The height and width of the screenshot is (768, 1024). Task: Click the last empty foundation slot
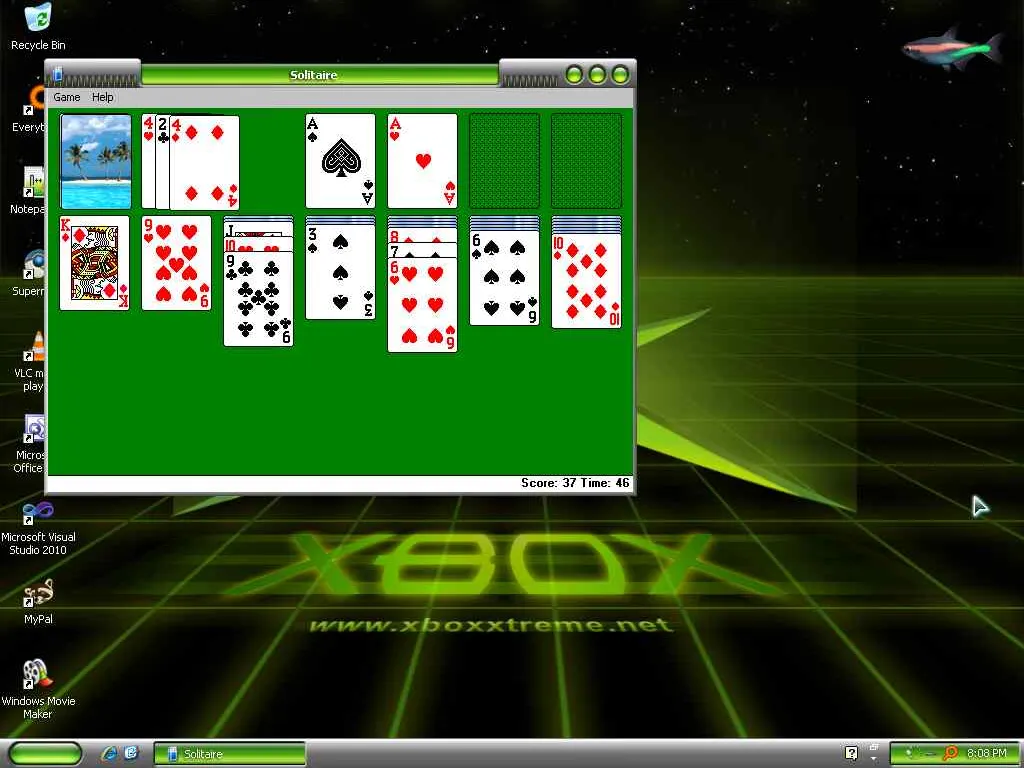586,161
